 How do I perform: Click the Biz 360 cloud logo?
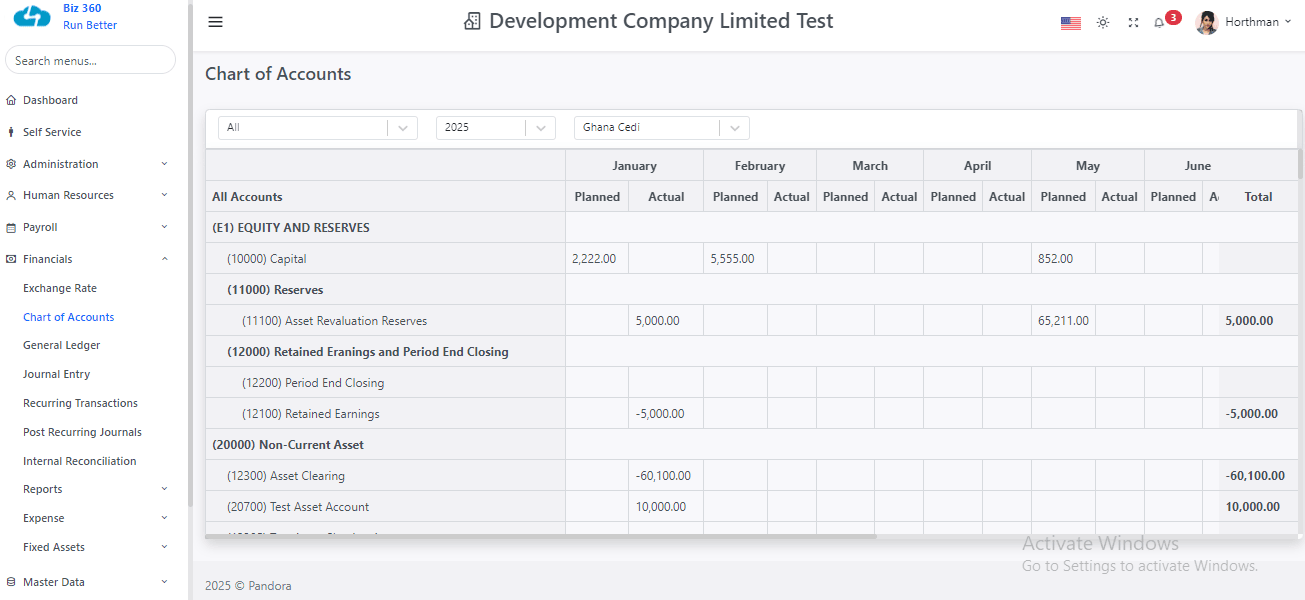tap(32, 17)
